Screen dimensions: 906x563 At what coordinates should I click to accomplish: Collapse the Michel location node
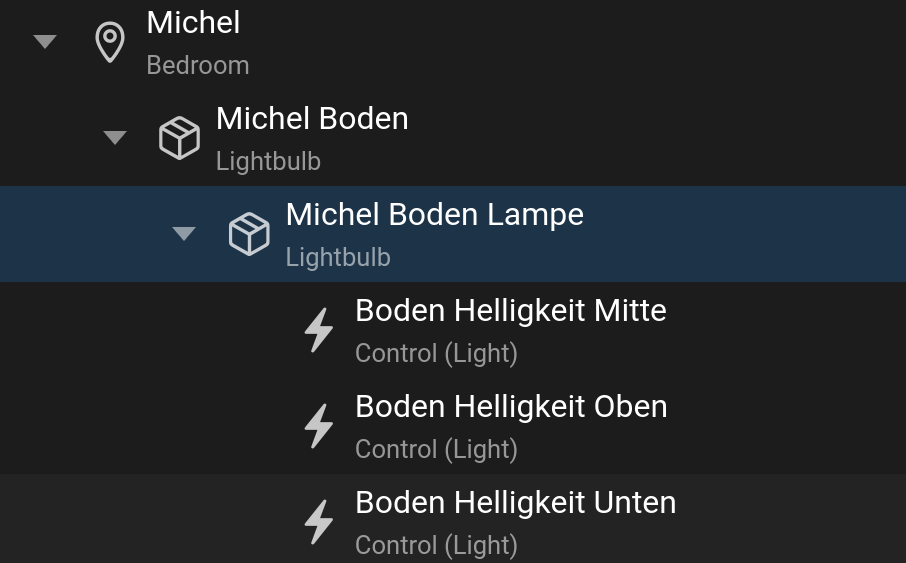point(45,41)
